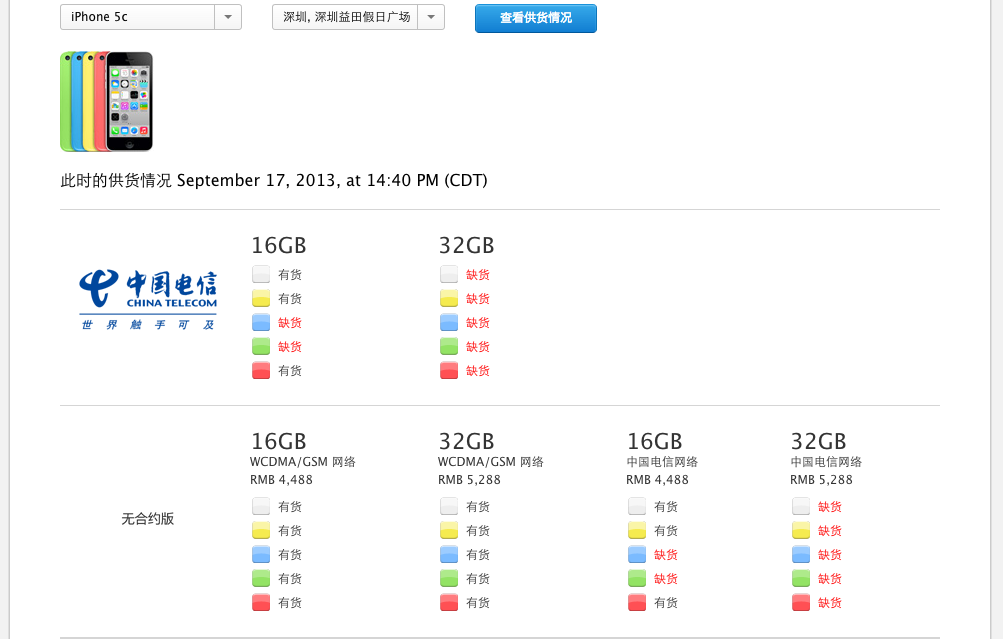Click 缺货 beside blue China Telecom 16GB
Image resolution: width=1003 pixels, height=639 pixels.
(x=290, y=323)
